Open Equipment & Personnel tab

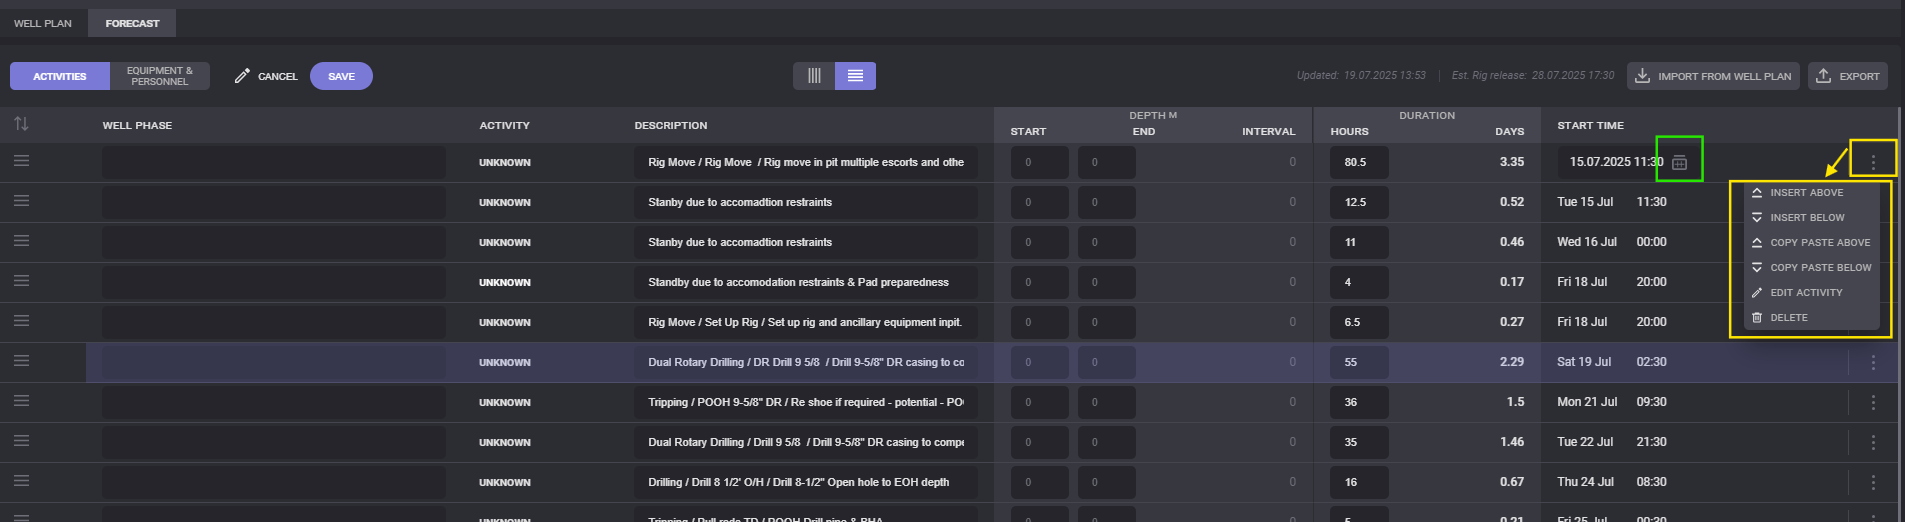pos(159,76)
